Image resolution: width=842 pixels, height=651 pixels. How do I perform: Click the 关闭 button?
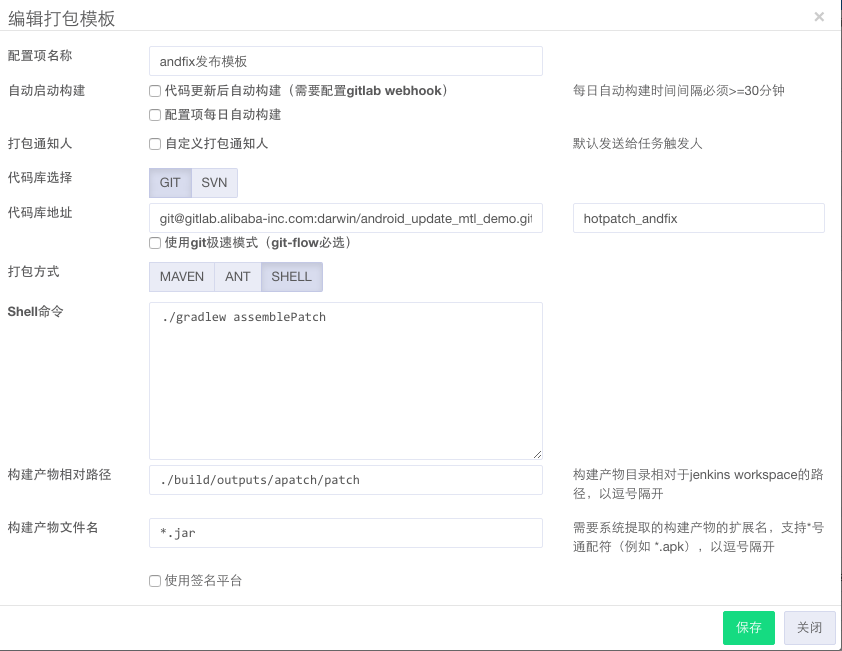809,627
